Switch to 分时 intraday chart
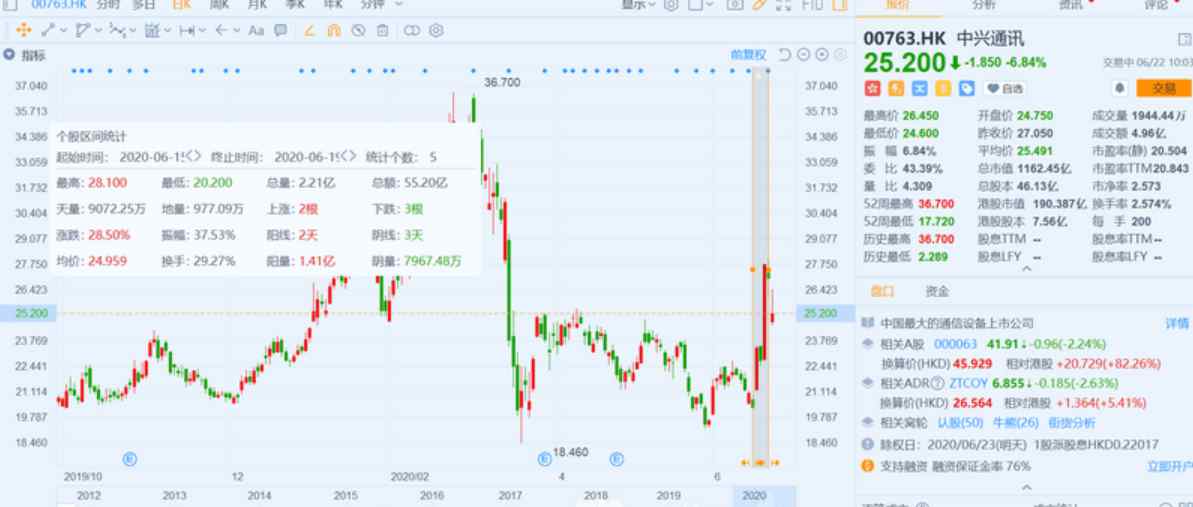Screen dimensions: 1193x507 pyautogui.click(x=108, y=4)
